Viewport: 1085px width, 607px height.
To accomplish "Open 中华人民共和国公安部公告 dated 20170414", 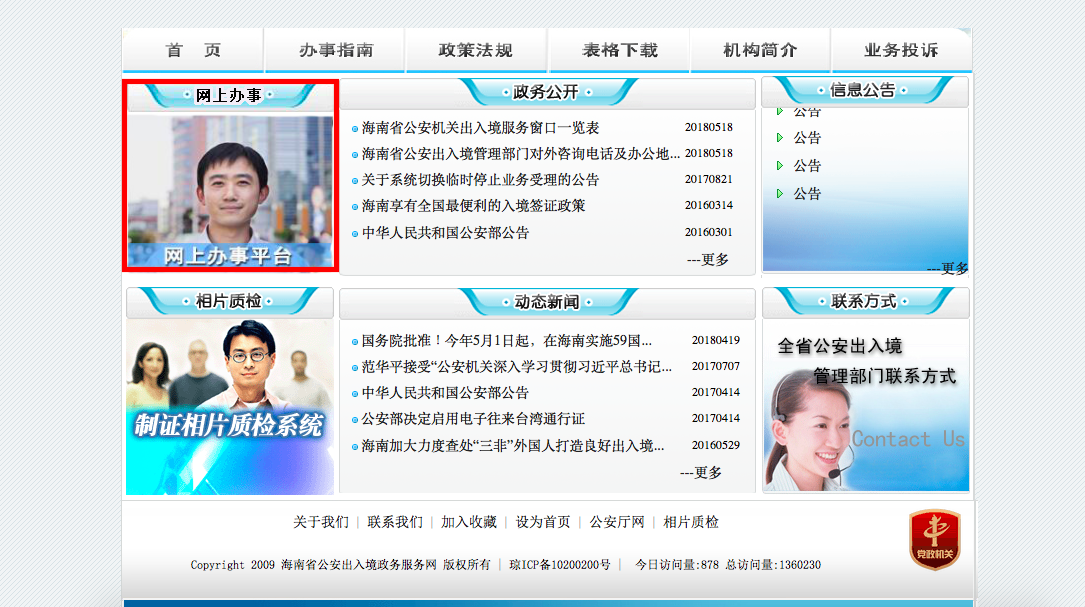I will (x=445, y=392).
